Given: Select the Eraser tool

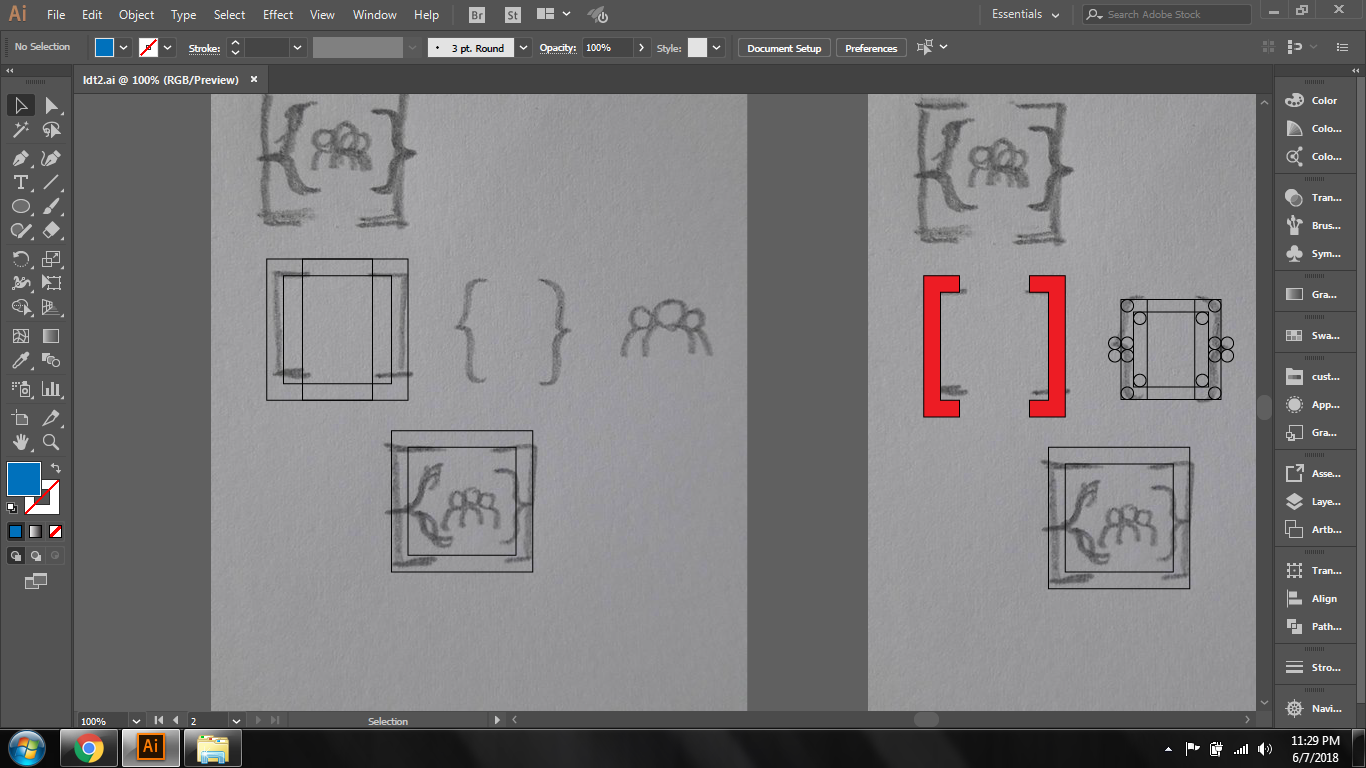Looking at the screenshot, I should 51,230.
